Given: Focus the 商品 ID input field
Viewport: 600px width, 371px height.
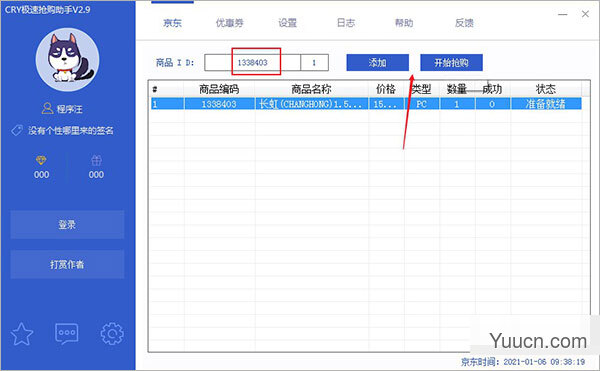Looking at the screenshot, I should (252, 62).
